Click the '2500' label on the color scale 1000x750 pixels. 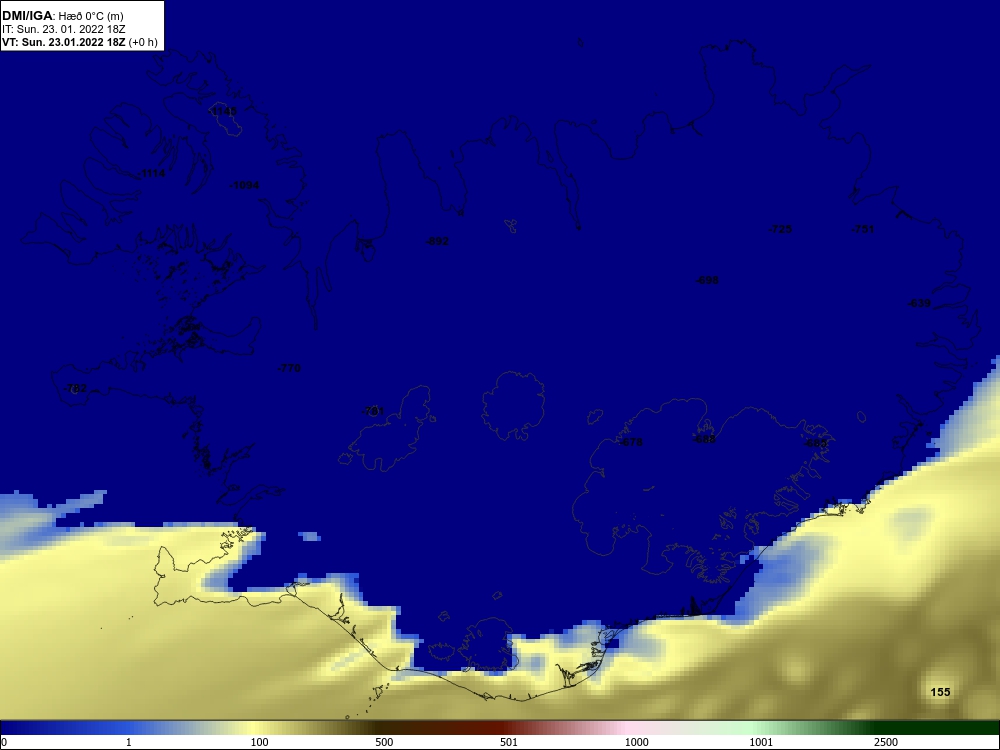[886, 742]
